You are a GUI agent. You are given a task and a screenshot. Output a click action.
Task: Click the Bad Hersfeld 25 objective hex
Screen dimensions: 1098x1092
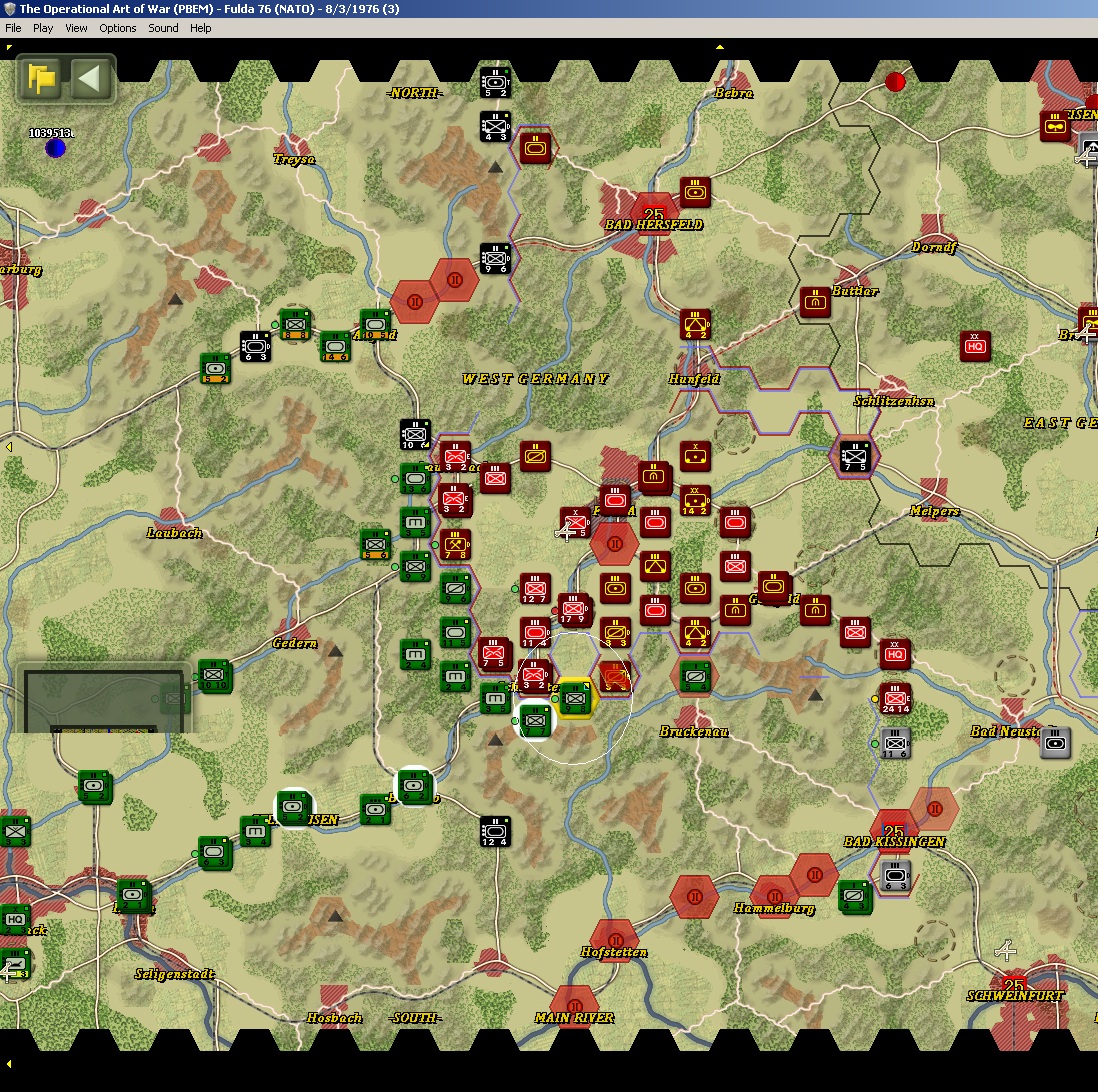point(654,214)
